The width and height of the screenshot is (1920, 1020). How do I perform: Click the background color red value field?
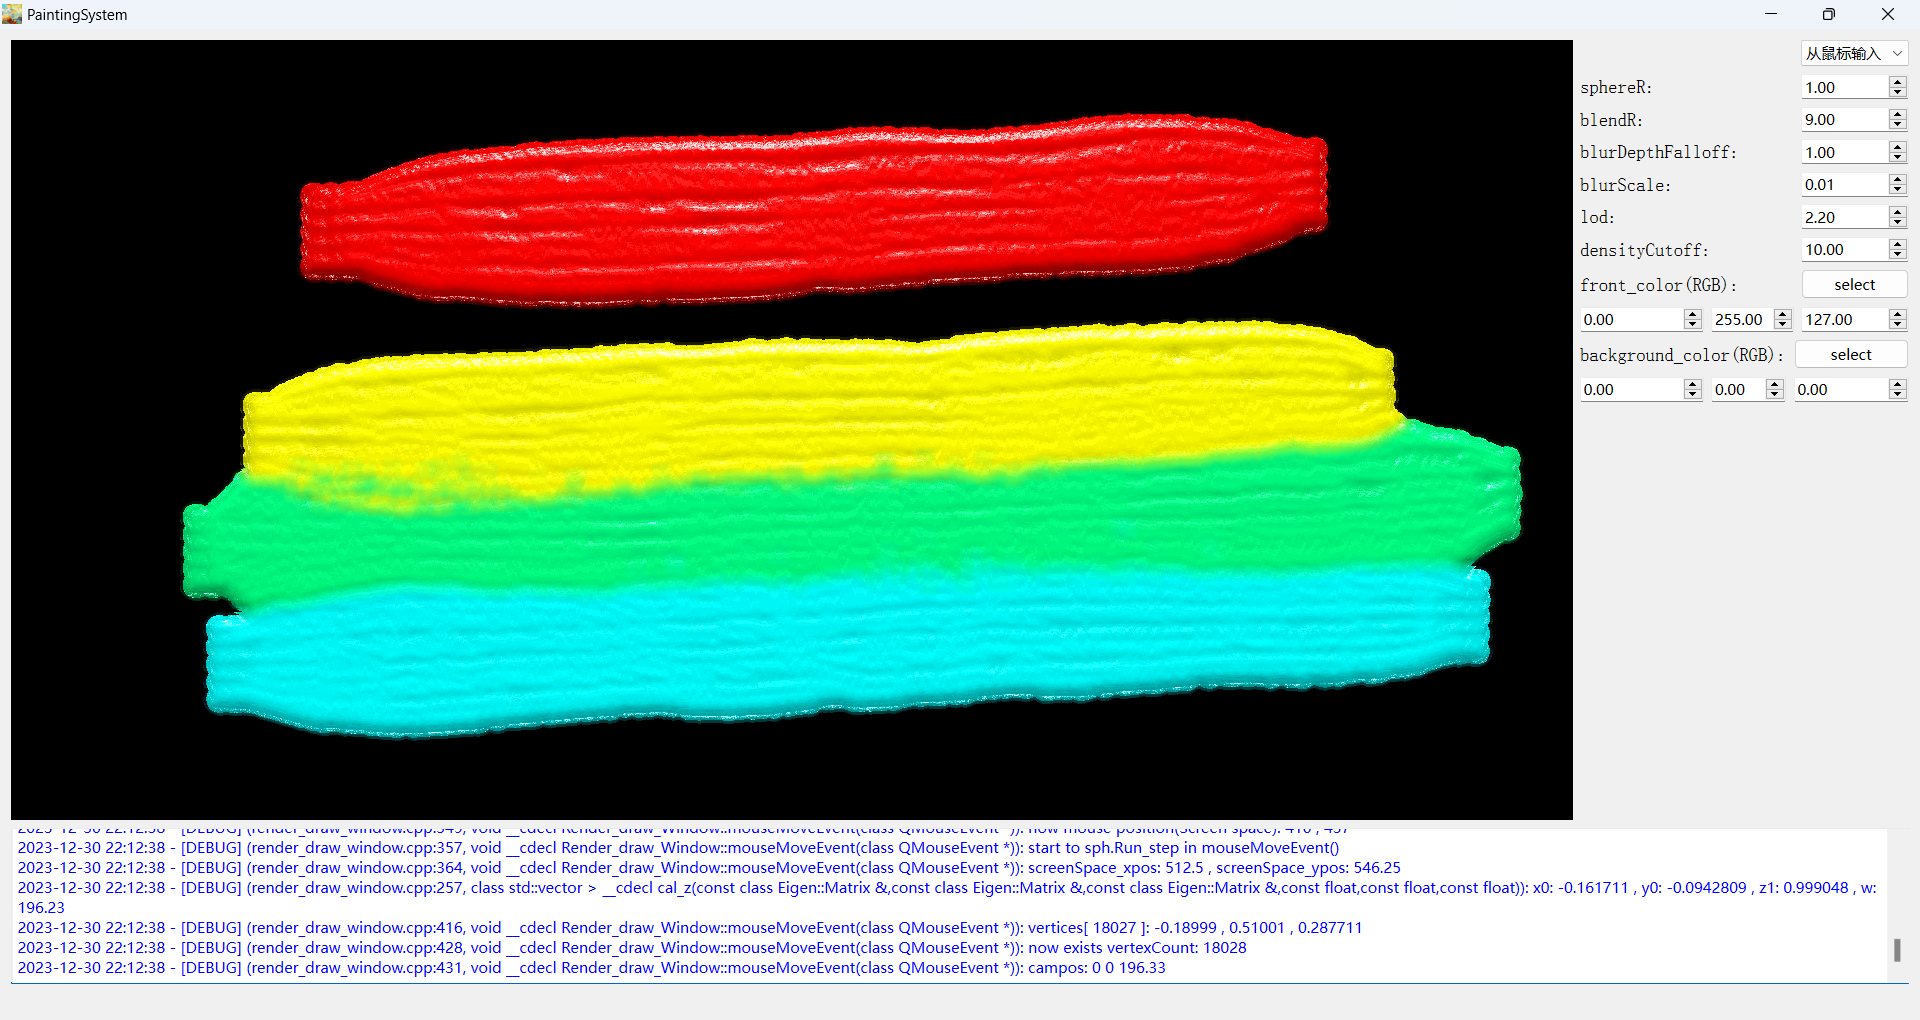pyautogui.click(x=1630, y=390)
